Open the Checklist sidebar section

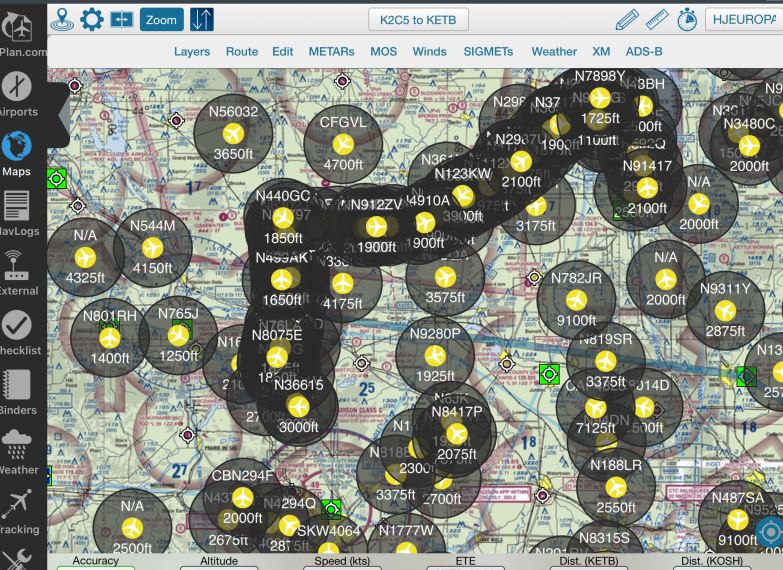[x=18, y=332]
